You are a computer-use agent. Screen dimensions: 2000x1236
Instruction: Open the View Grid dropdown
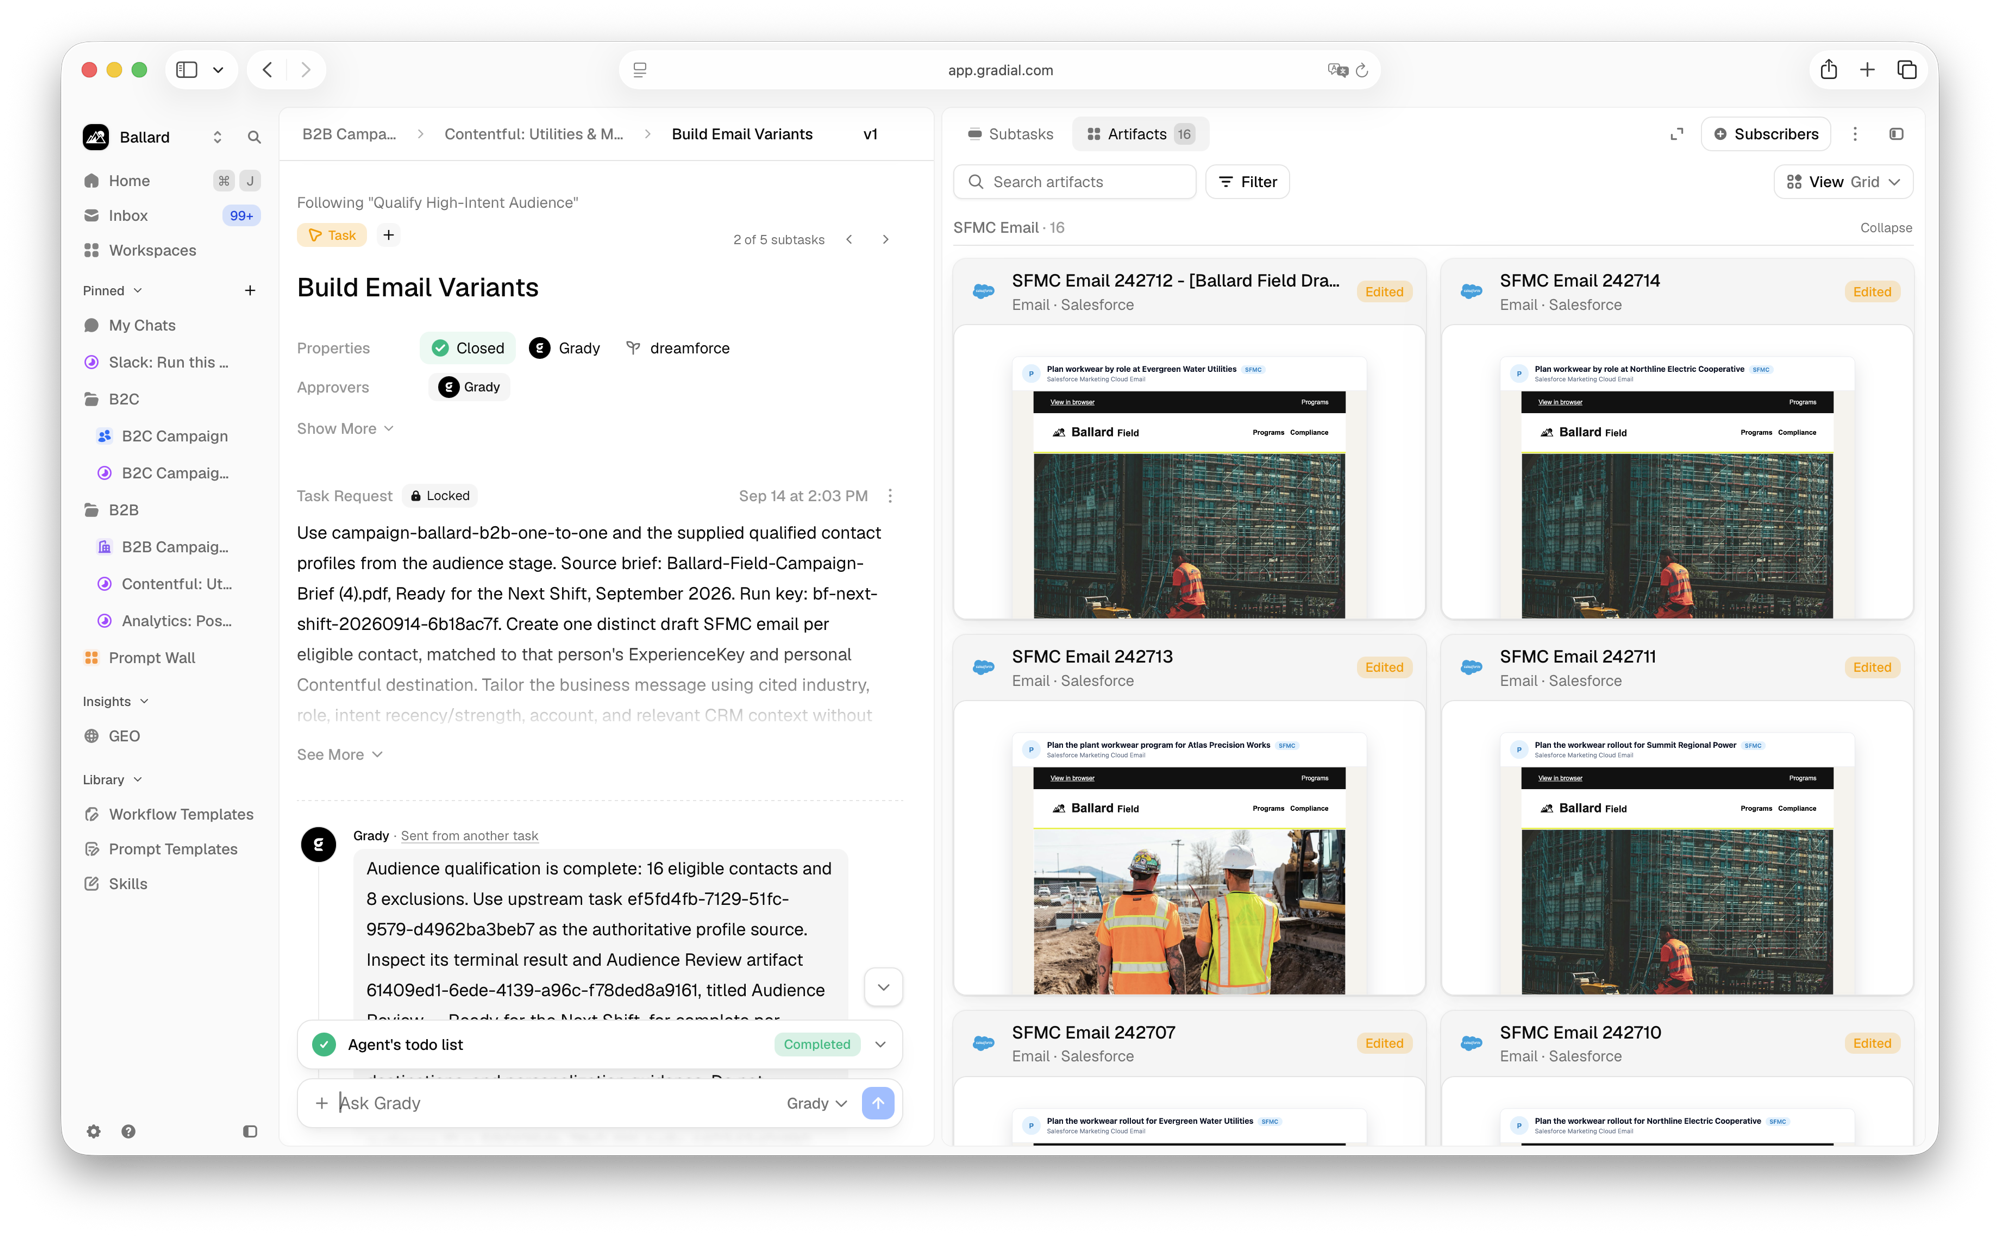click(1843, 182)
